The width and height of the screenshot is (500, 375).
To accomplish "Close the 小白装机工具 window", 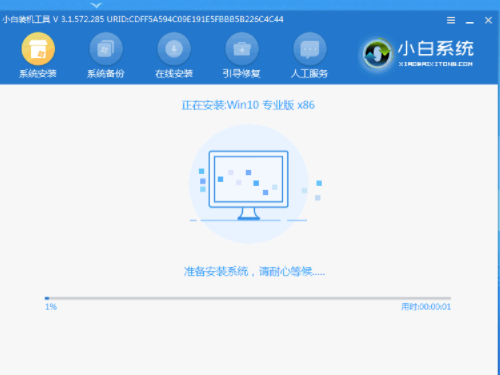I will [488, 20].
